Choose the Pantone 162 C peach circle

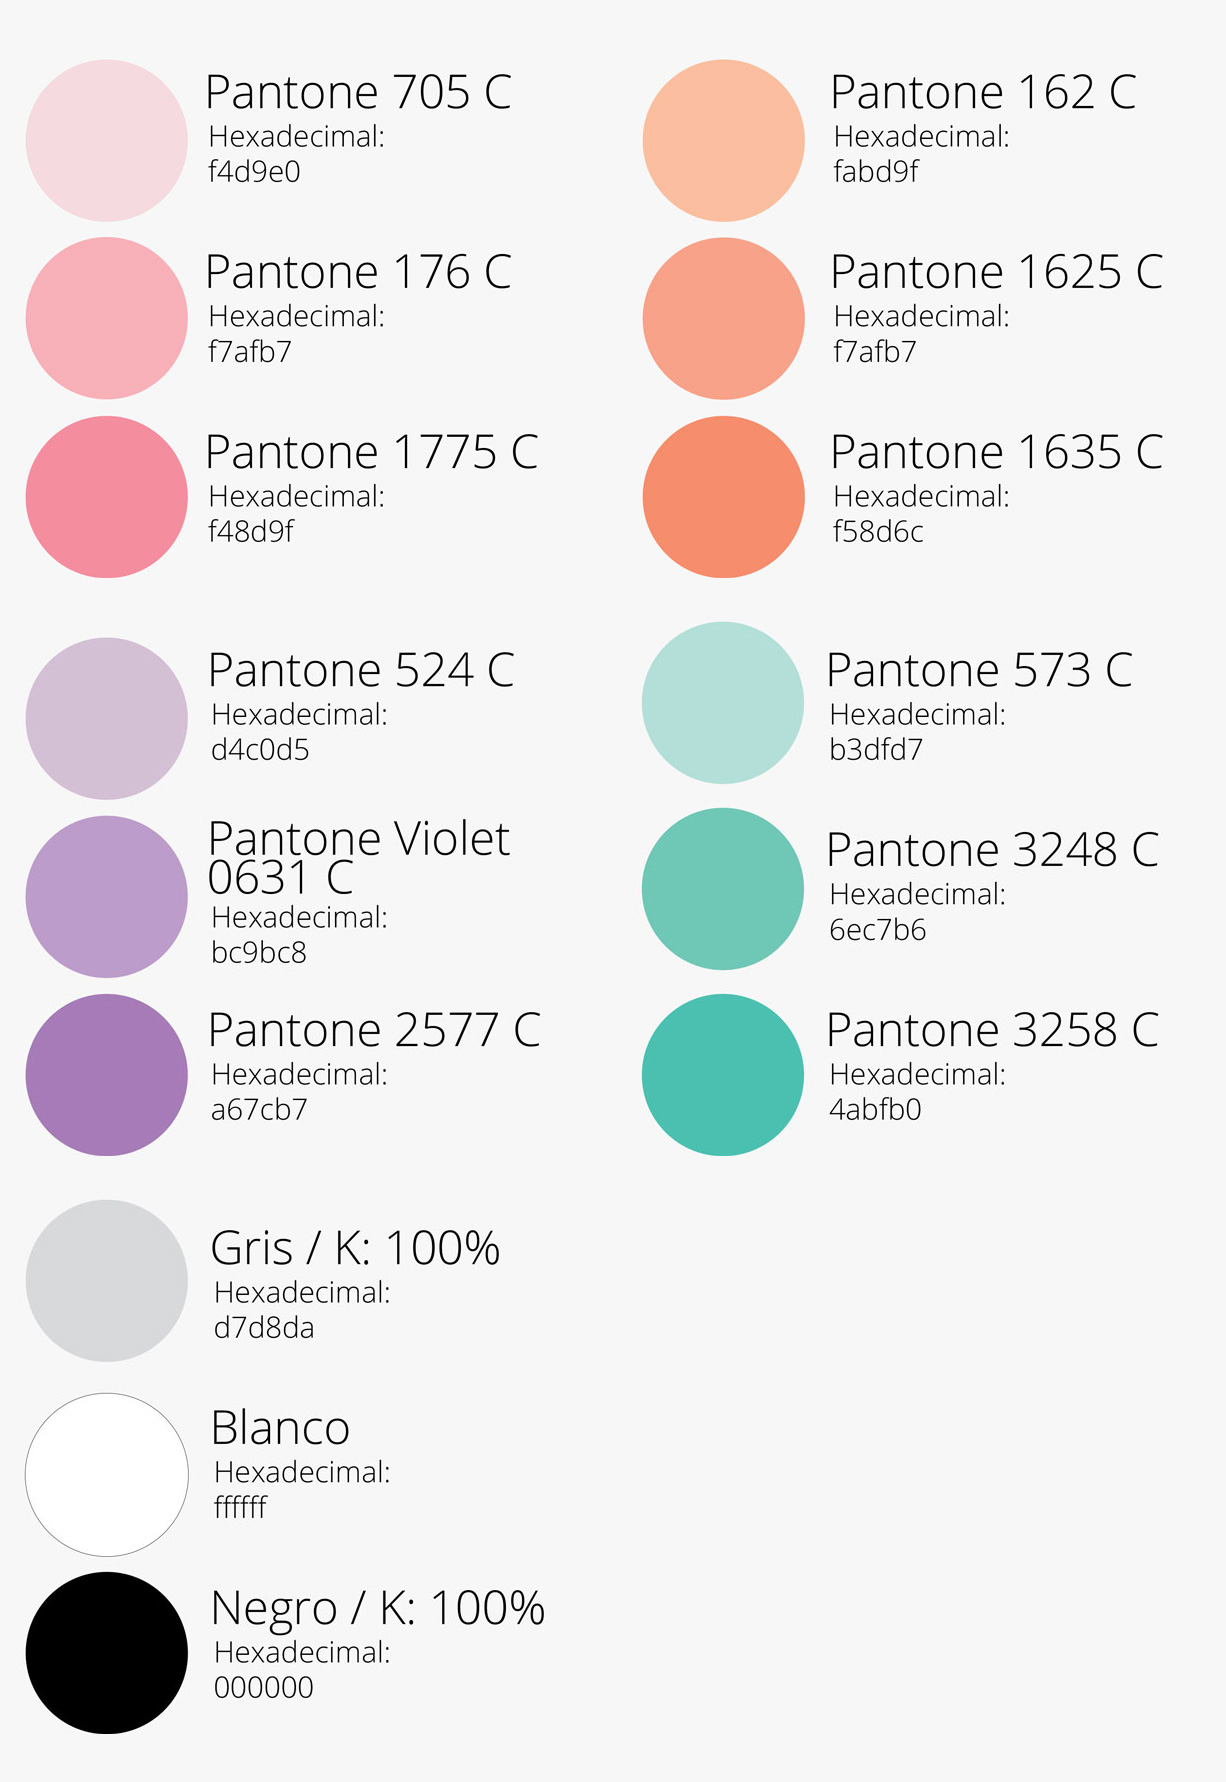point(724,140)
